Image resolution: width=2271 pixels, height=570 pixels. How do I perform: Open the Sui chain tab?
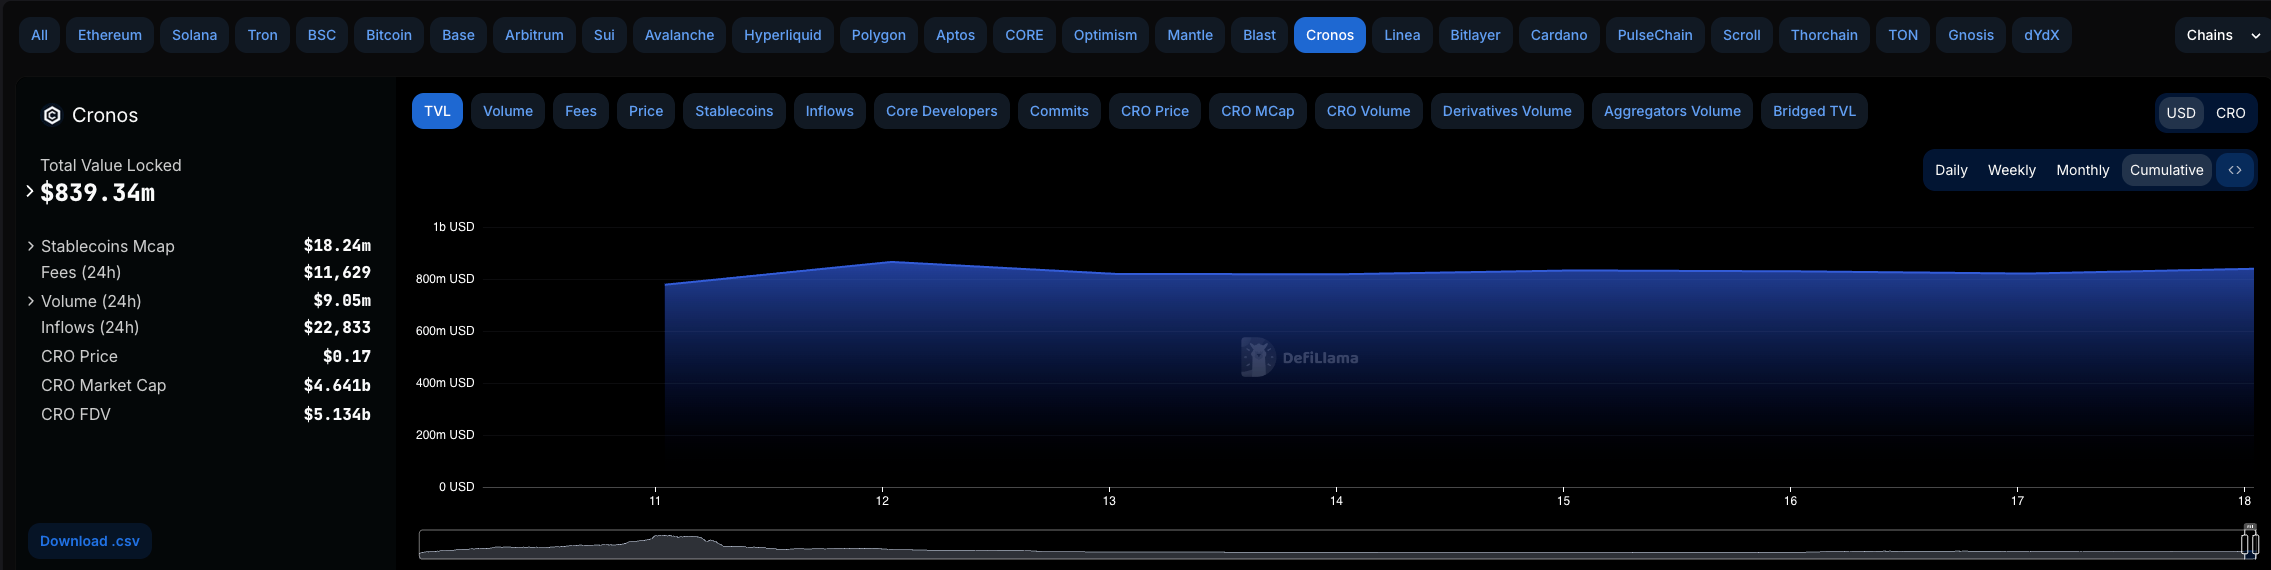coord(604,35)
